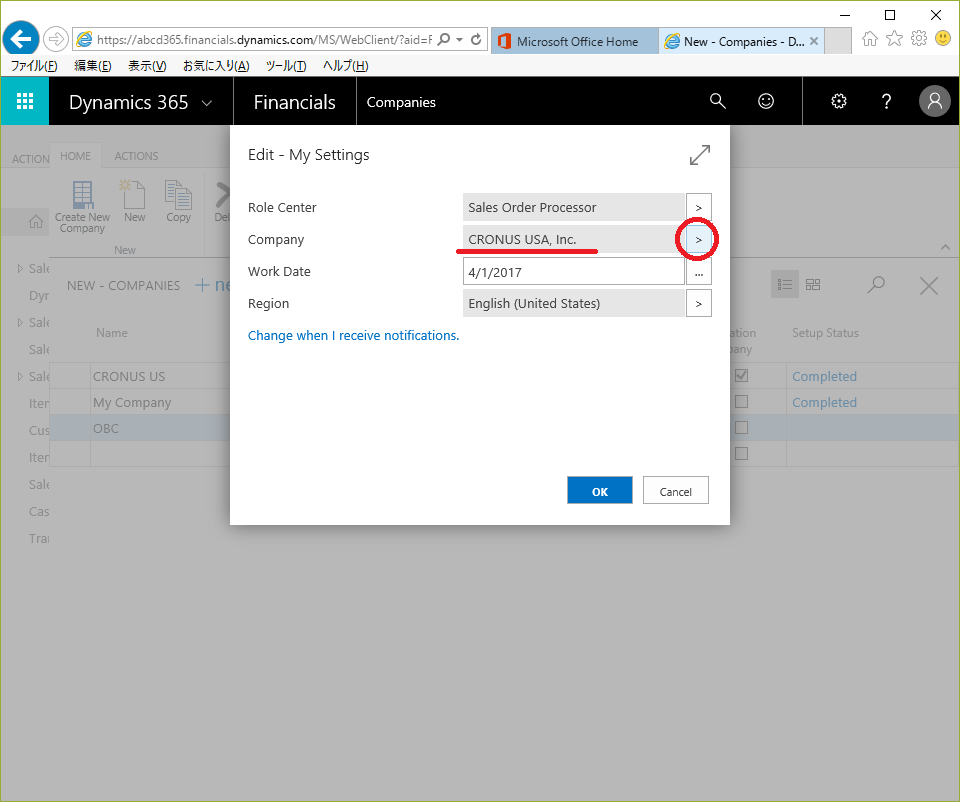Viewport: 960px width, 802px height.
Task: Open the ファイル(F) menu
Action: pos(34,66)
